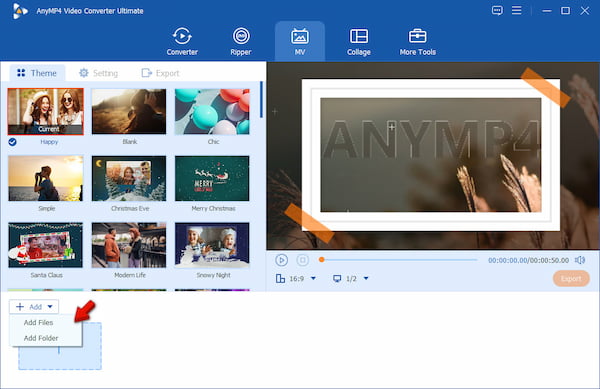Click the playback time display 00:00:00.00/00:00:50.00
The width and height of the screenshot is (600, 389).
(528, 260)
